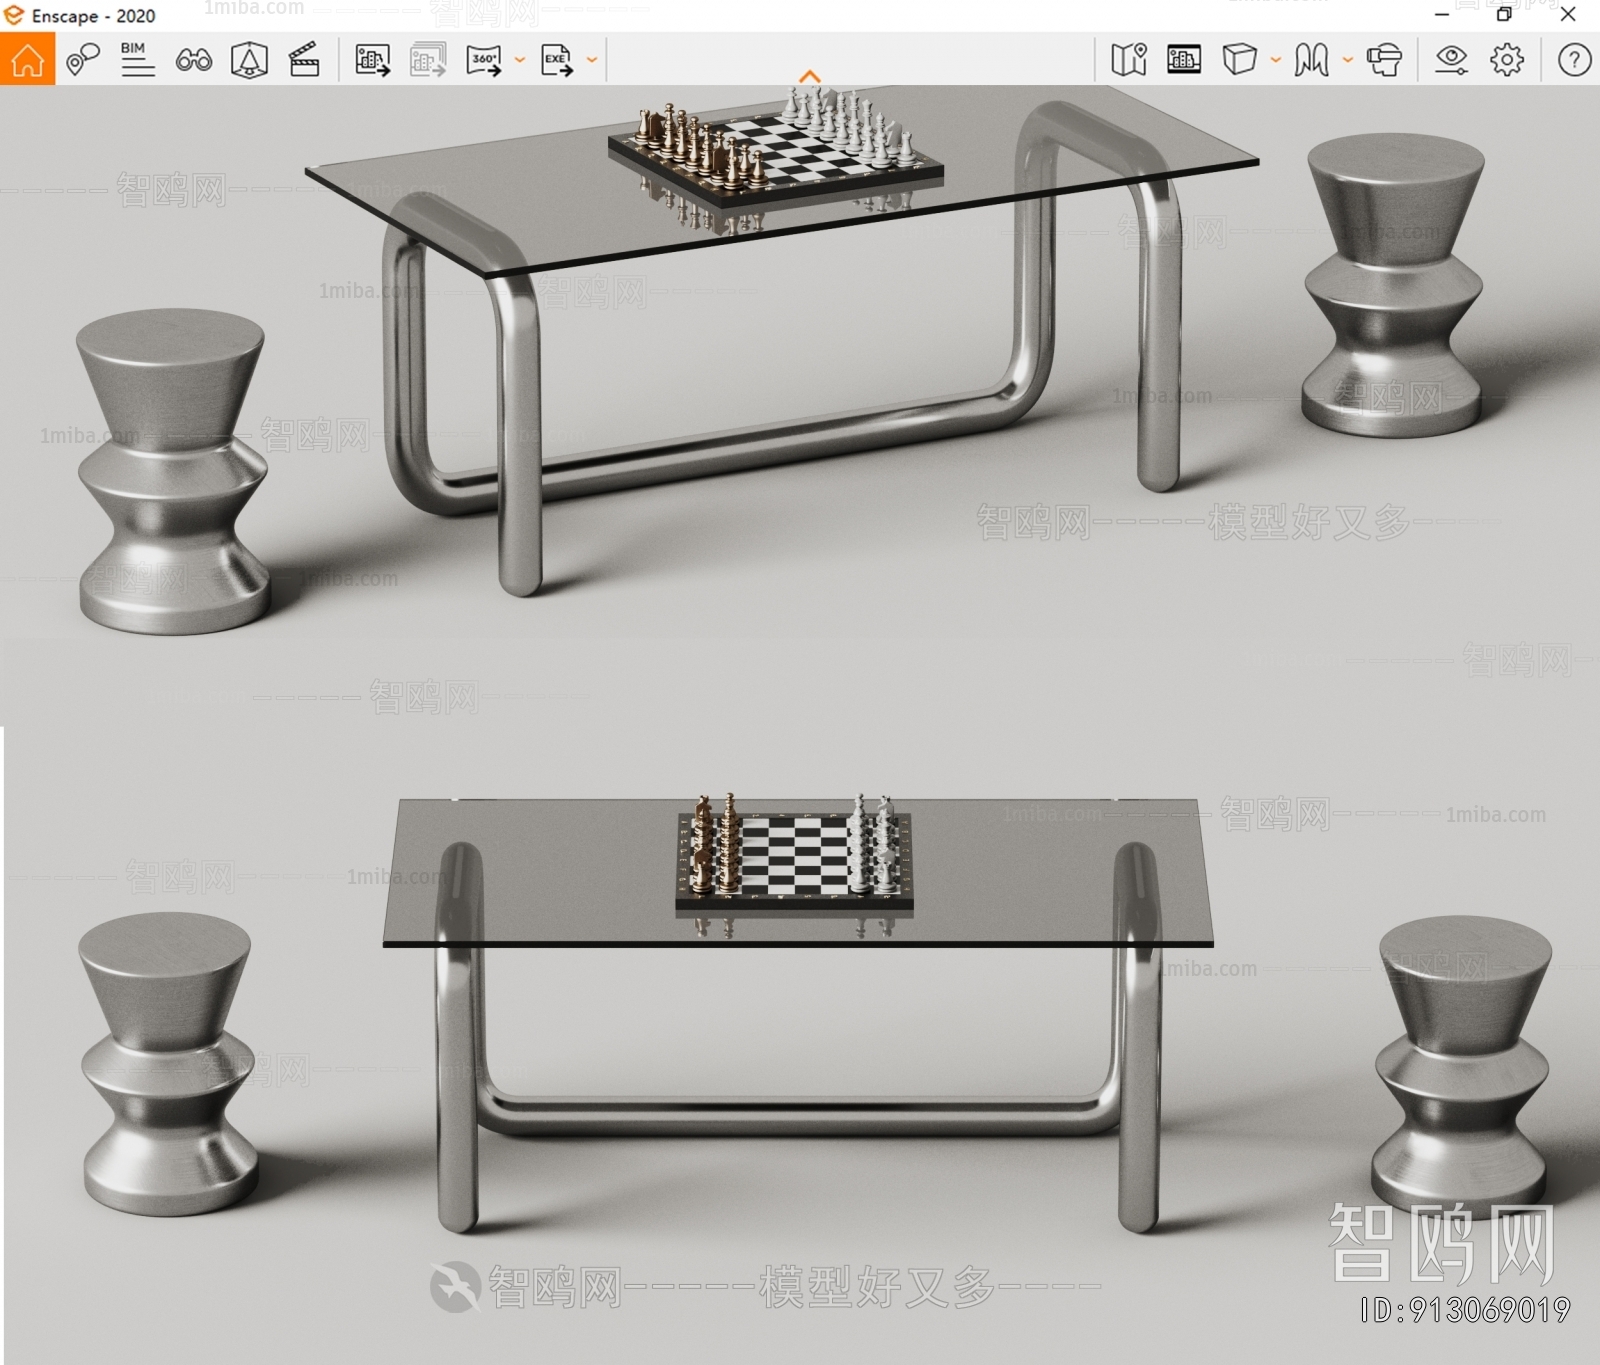Open the Mini Map icon
Screen dimensions: 1600x1365
1129,60
